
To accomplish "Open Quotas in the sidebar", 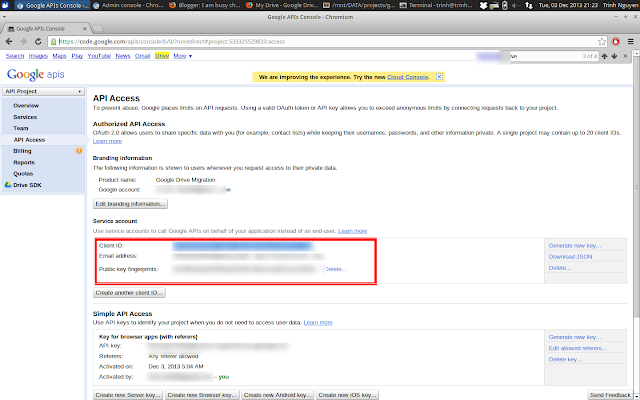I will (23, 173).
